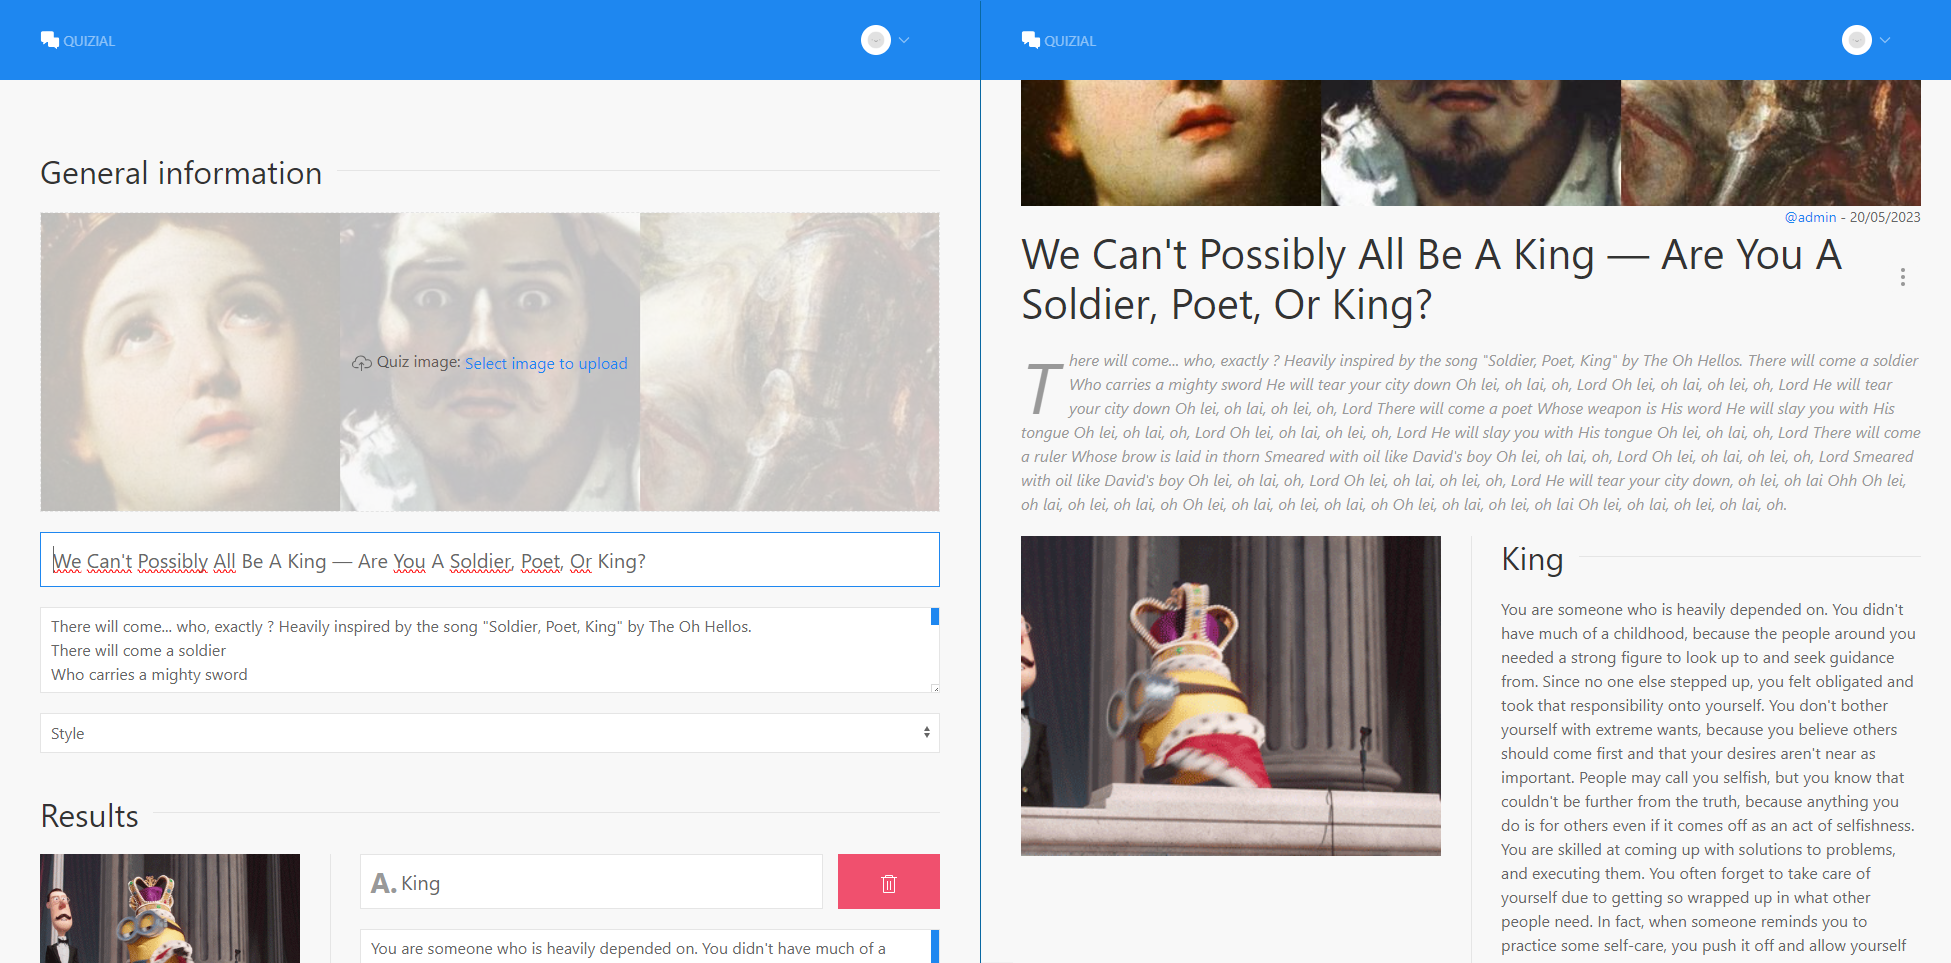Click Select image to upload link

point(546,363)
